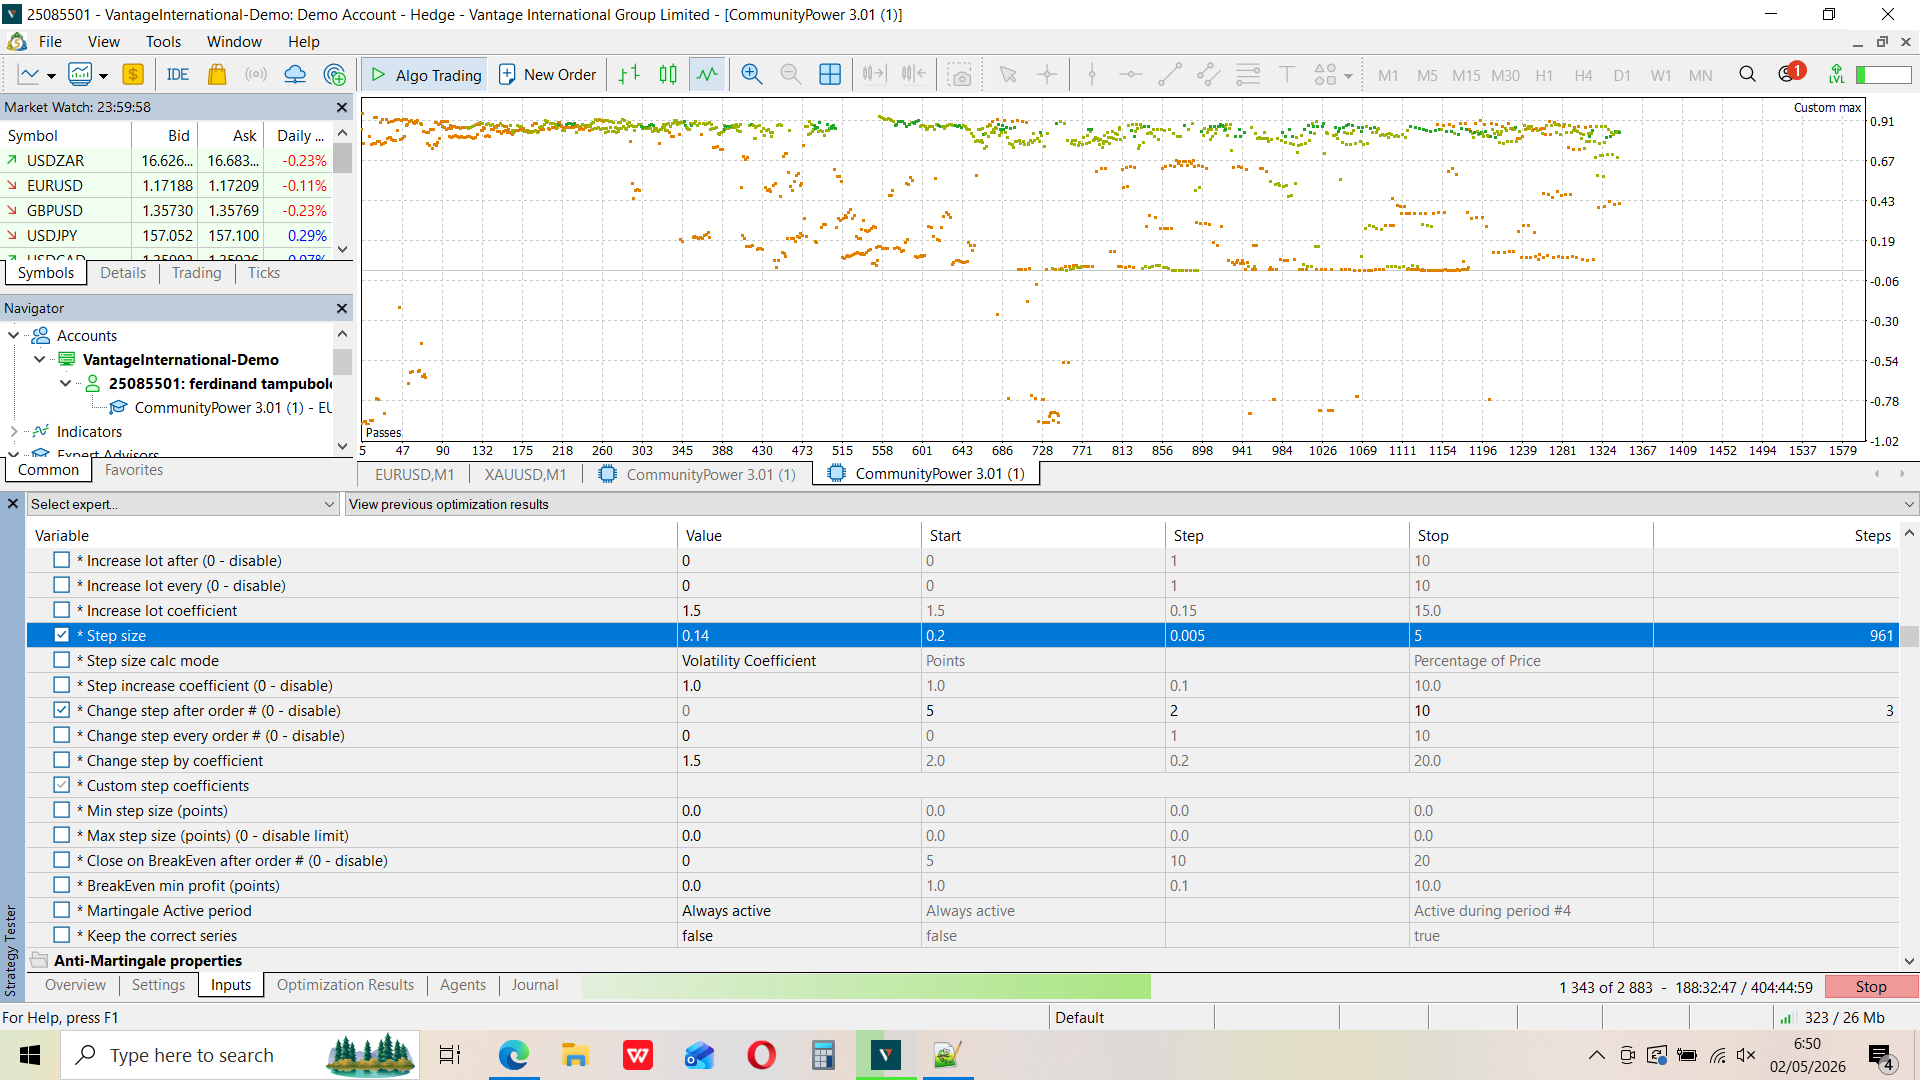Open the XAUUSD,M1 chart tab
The width and height of the screenshot is (1920, 1080).
(x=525, y=474)
